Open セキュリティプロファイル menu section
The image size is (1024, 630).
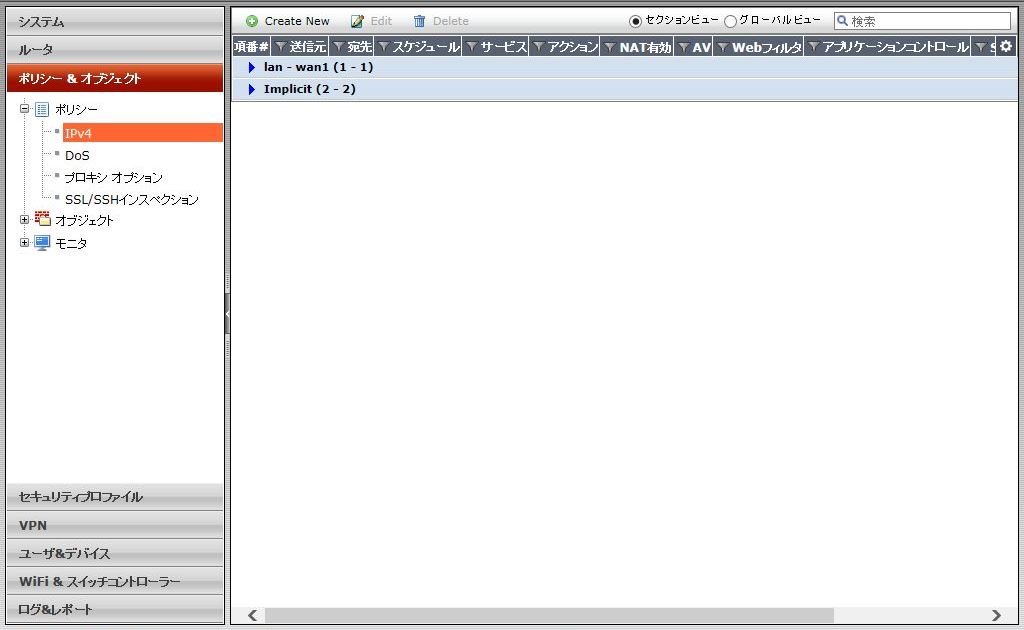point(115,497)
